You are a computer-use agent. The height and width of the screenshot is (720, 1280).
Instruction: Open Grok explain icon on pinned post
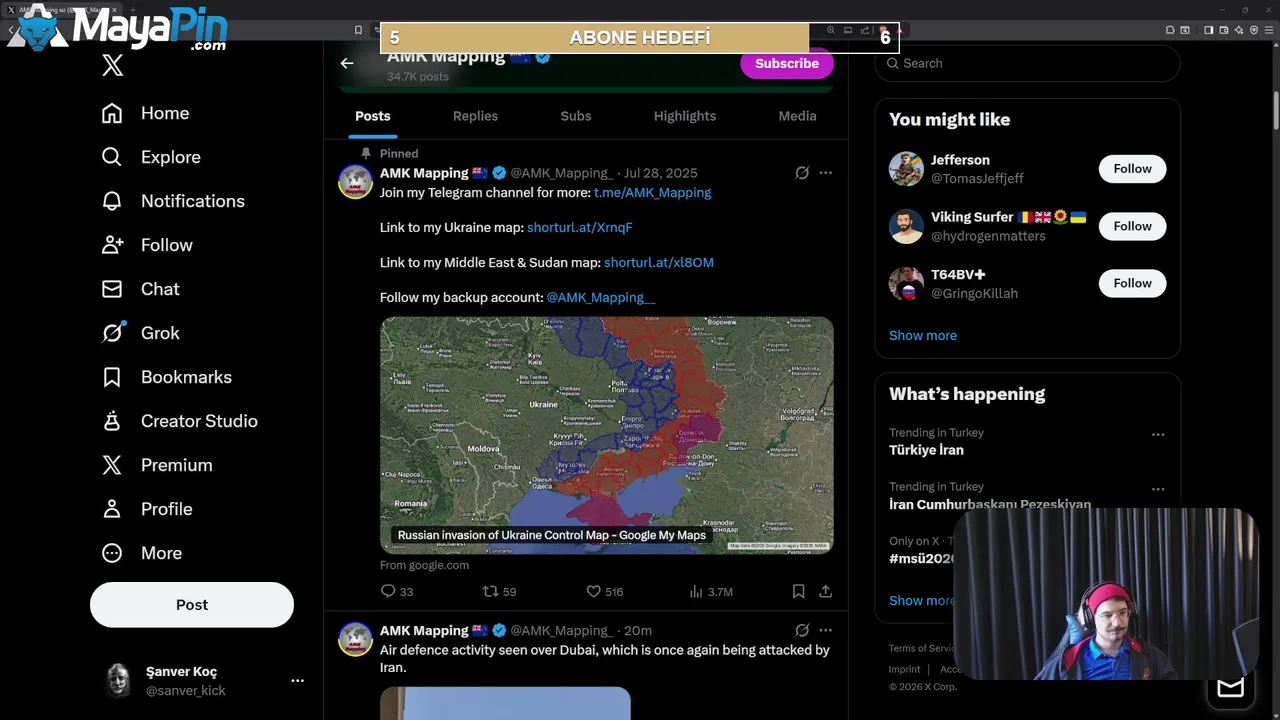(802, 173)
